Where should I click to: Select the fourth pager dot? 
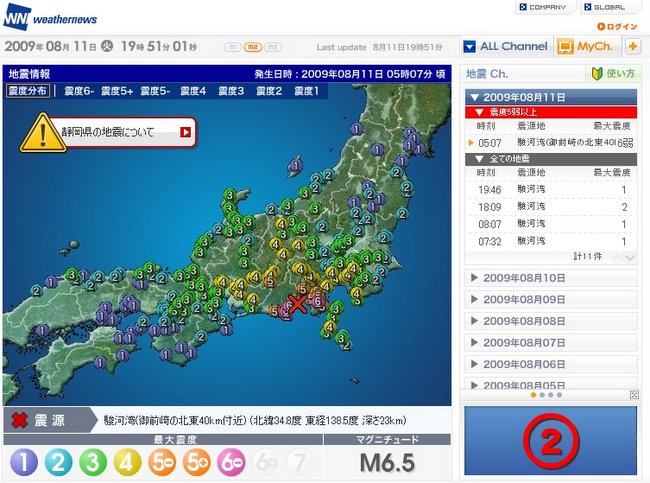(x=559, y=395)
